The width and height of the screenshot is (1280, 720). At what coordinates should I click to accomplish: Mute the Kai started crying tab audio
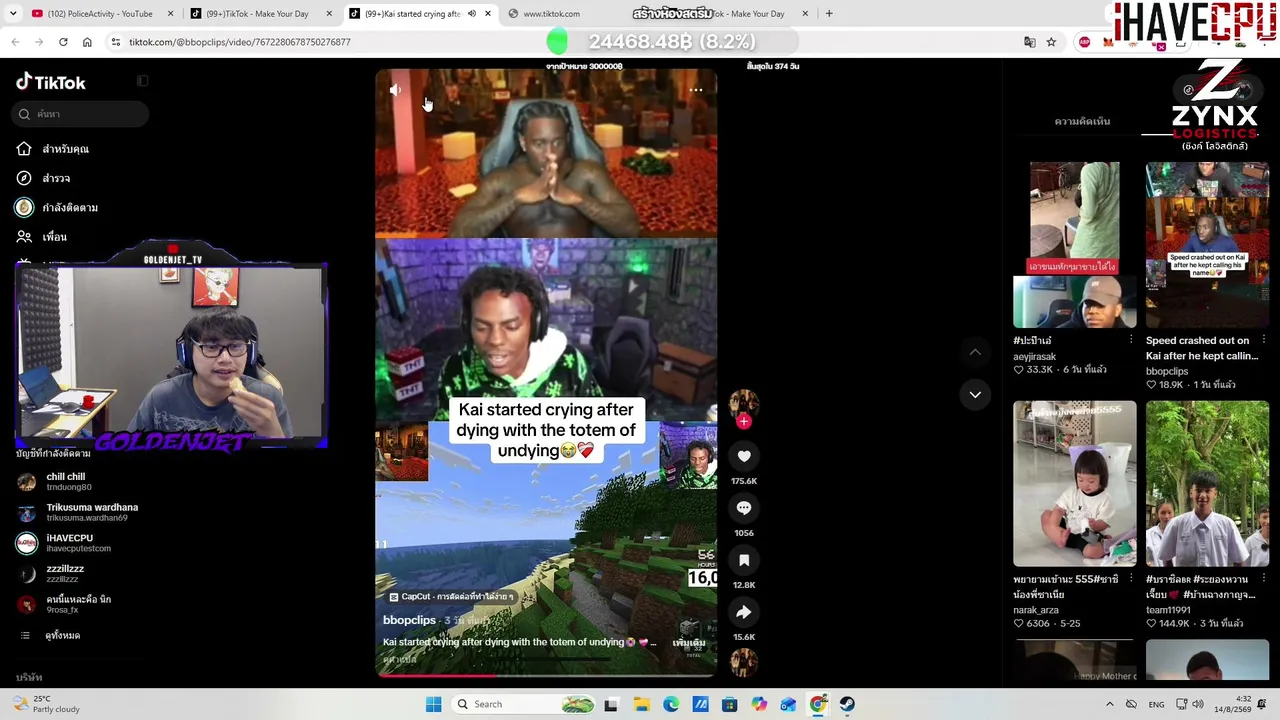point(472,14)
